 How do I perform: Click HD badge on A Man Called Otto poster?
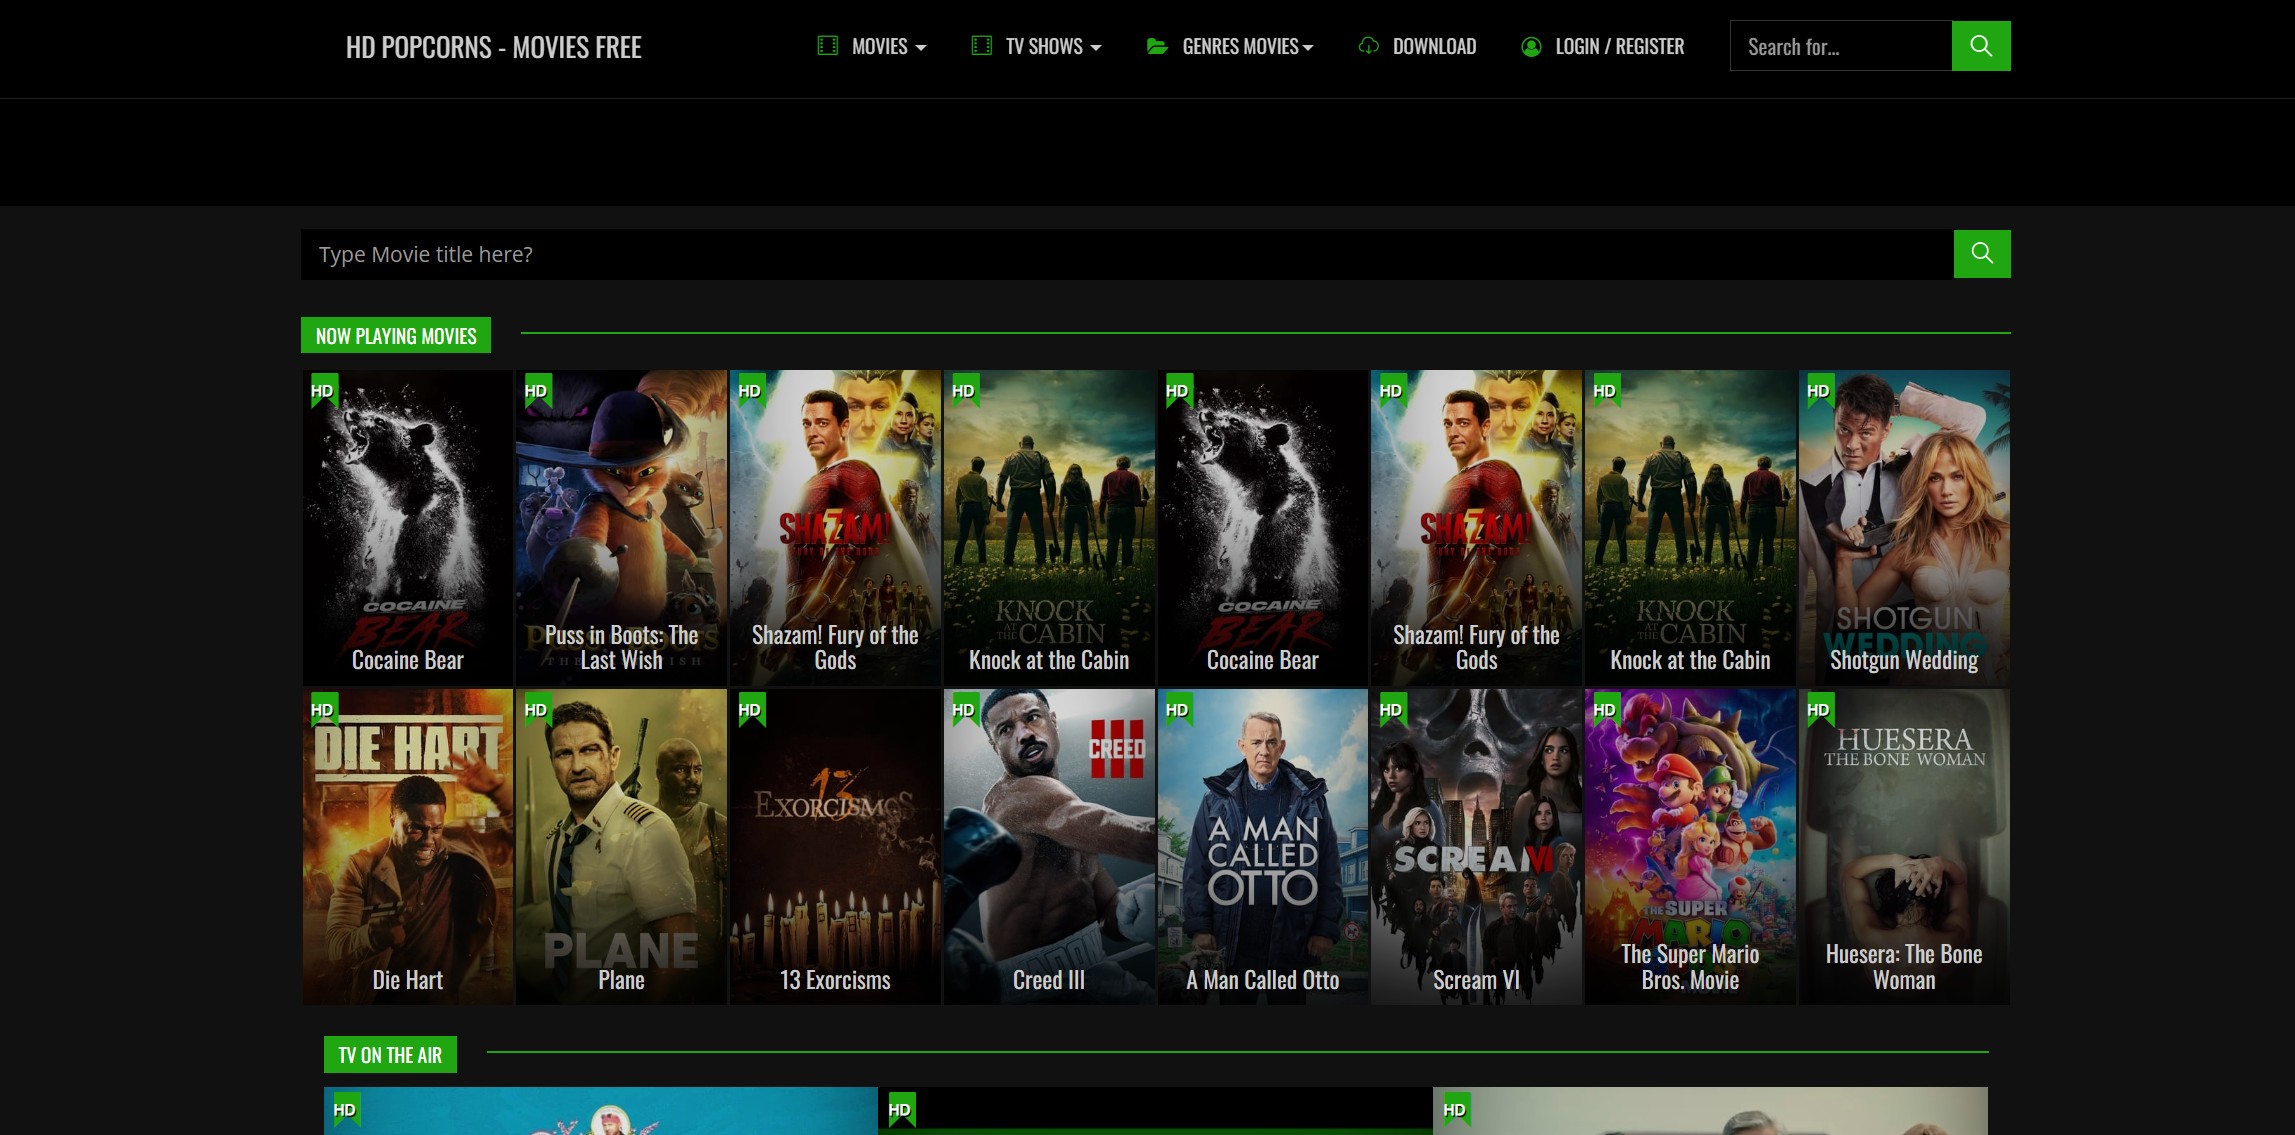1177,710
